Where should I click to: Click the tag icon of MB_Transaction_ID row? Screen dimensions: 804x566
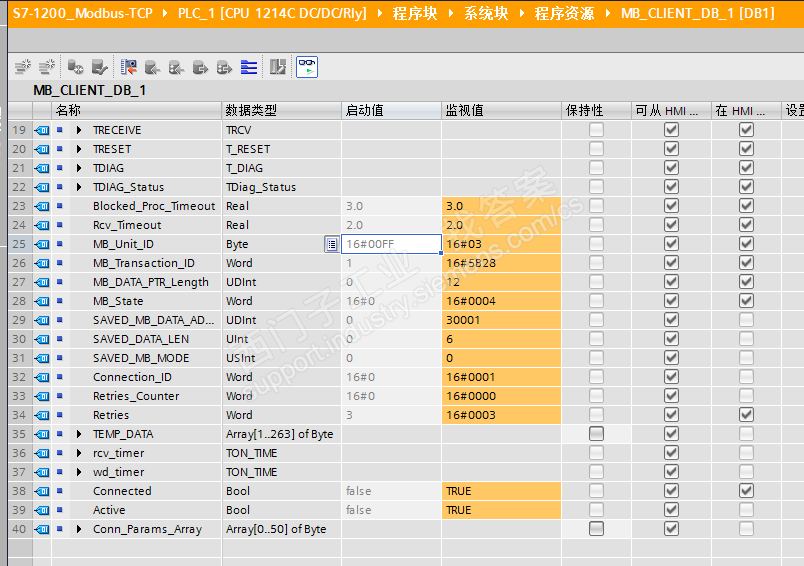coord(42,263)
